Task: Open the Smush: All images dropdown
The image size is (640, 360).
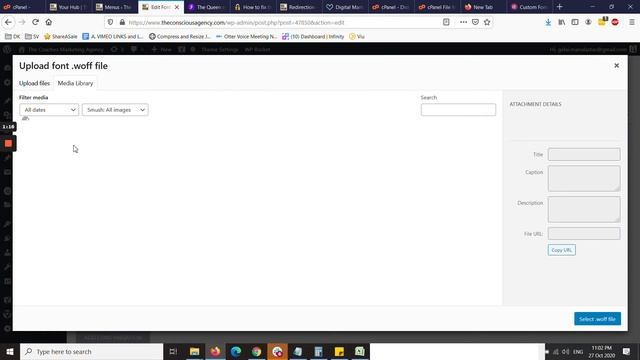Action: click(115, 110)
